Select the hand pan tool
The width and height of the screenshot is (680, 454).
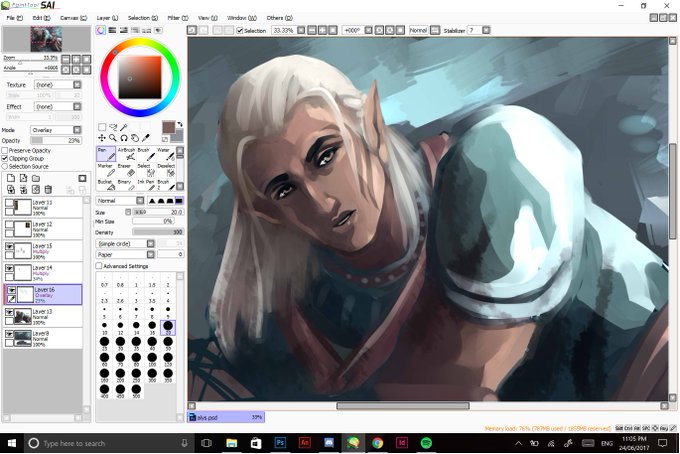coord(135,138)
